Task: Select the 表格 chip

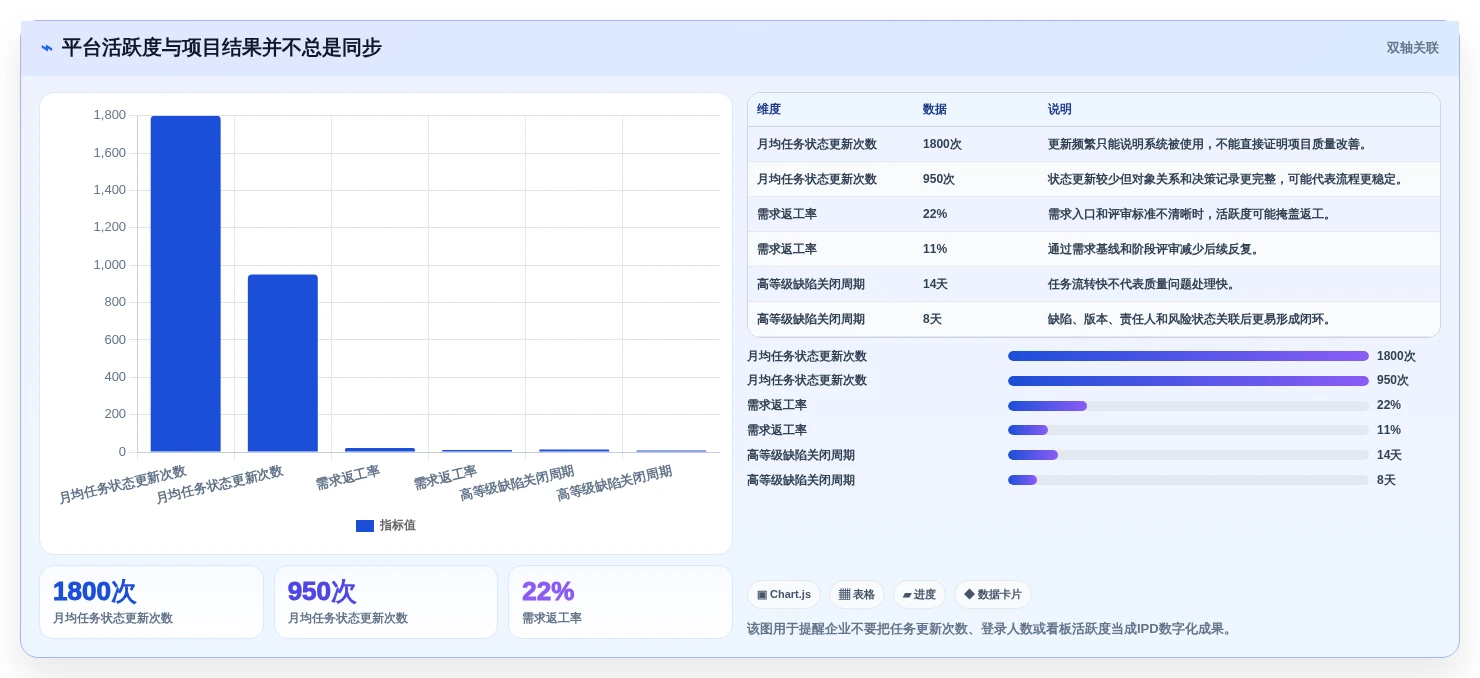Action: pyautogui.click(x=856, y=595)
